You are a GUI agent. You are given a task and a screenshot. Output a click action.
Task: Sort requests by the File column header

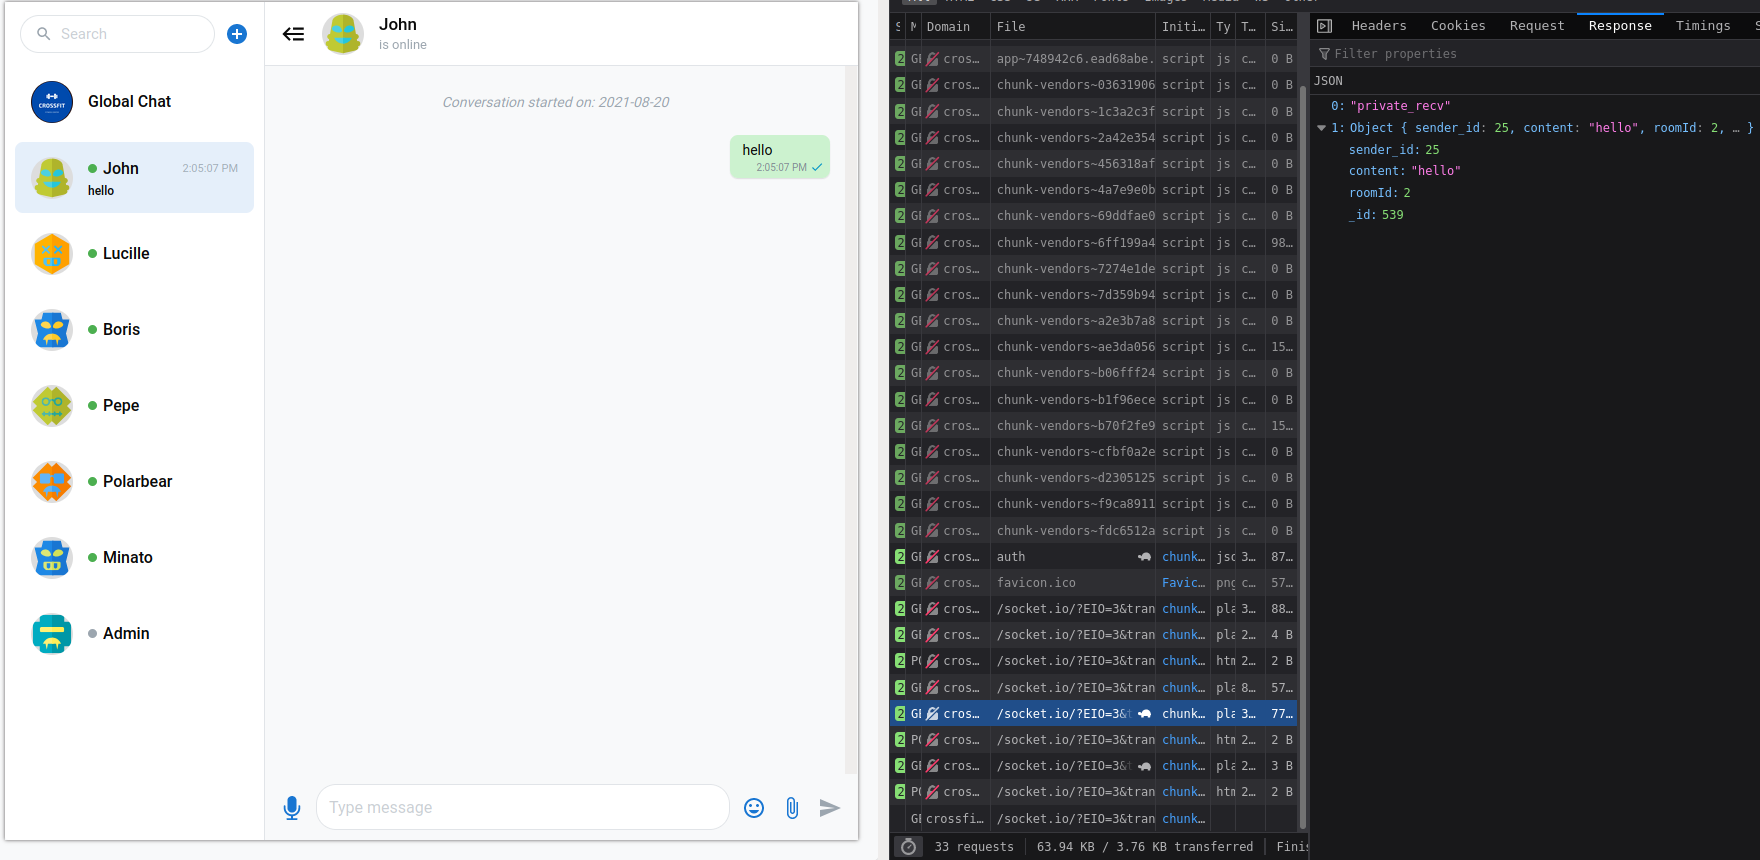pyautogui.click(x=1070, y=27)
